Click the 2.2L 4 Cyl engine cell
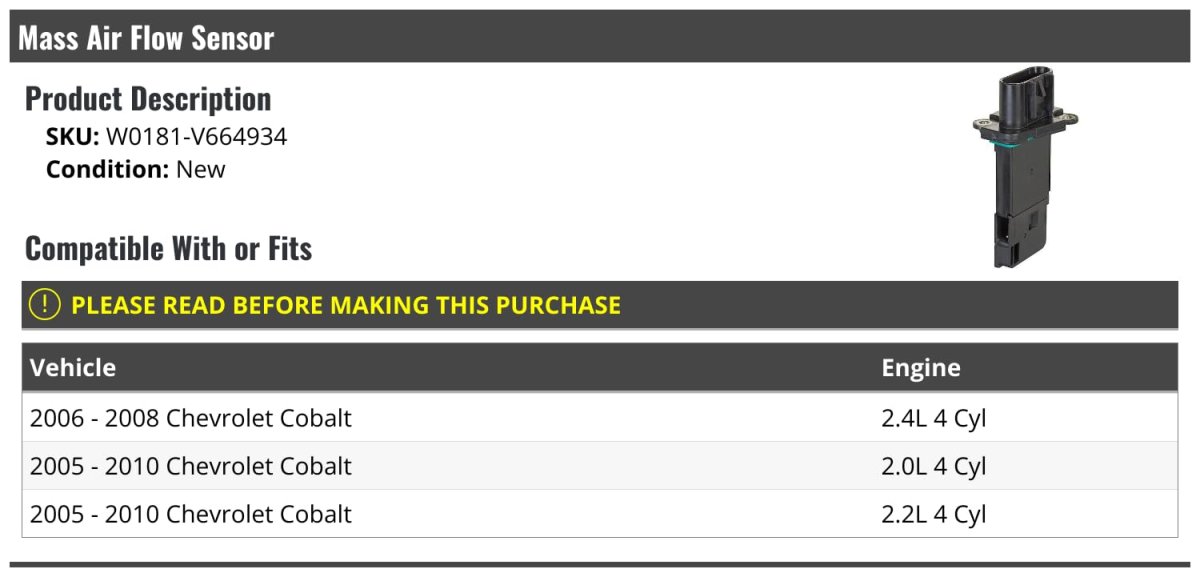This screenshot has height=577, width=1200. (x=933, y=514)
